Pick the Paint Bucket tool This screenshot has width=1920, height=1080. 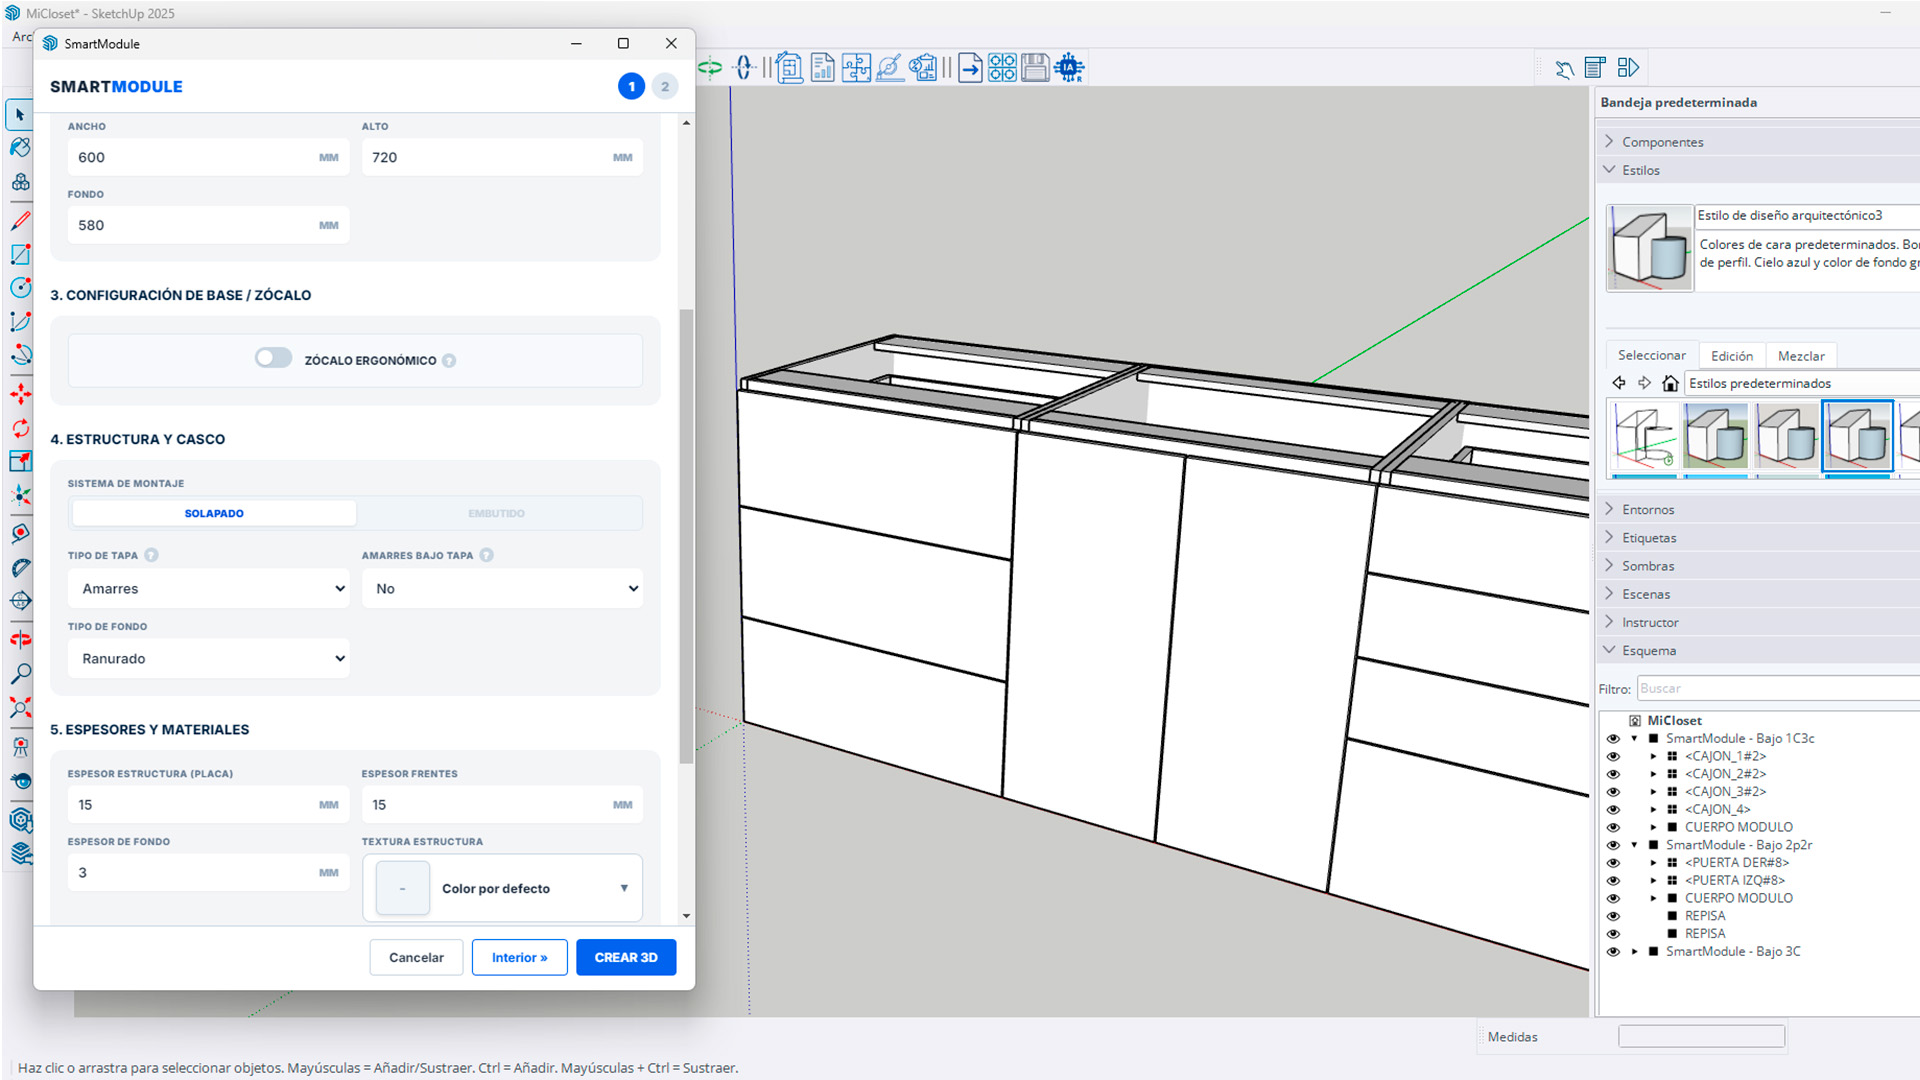[x=20, y=148]
